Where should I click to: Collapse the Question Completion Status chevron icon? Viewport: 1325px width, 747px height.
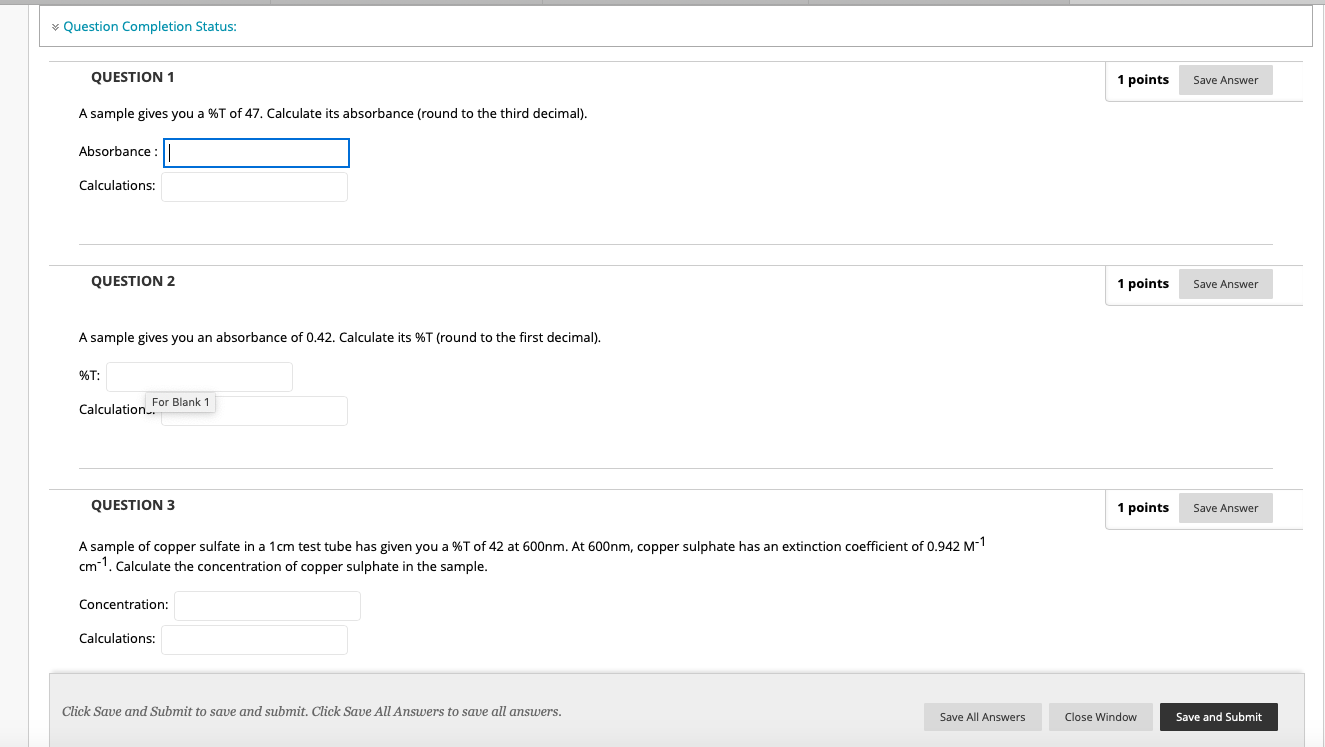[55, 26]
